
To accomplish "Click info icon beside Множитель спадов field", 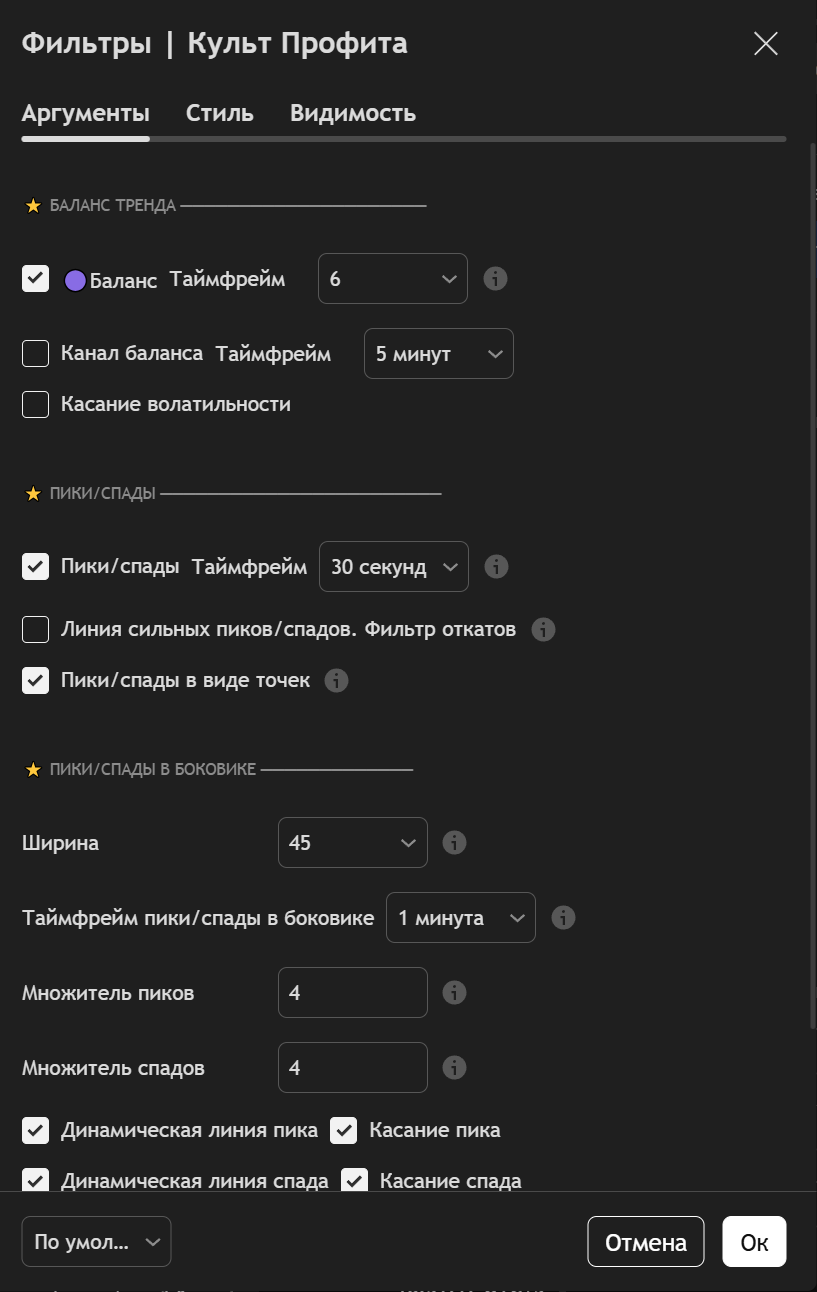I will point(454,1068).
